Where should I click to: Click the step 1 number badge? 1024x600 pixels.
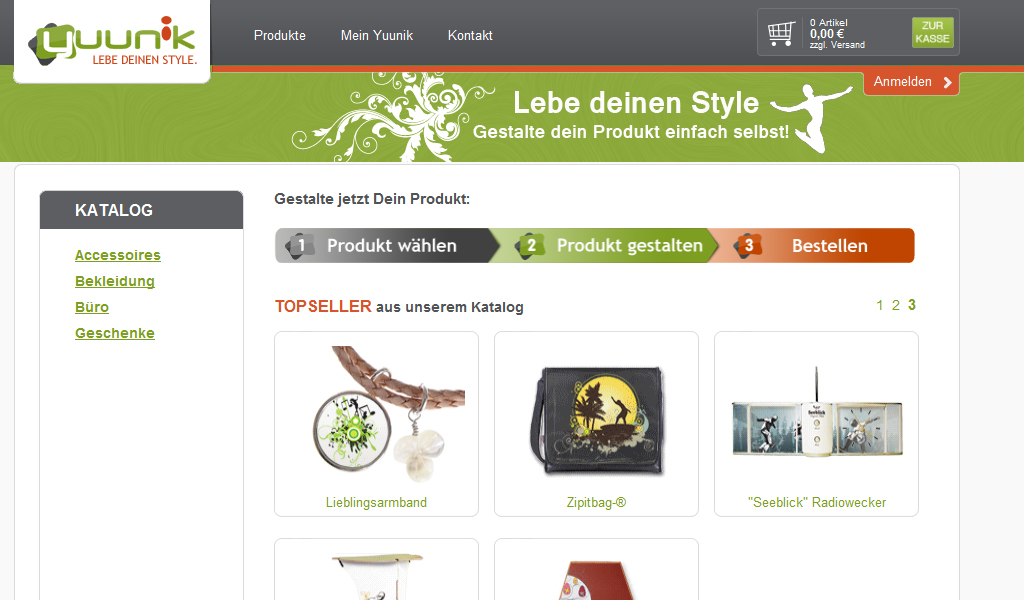(x=300, y=246)
